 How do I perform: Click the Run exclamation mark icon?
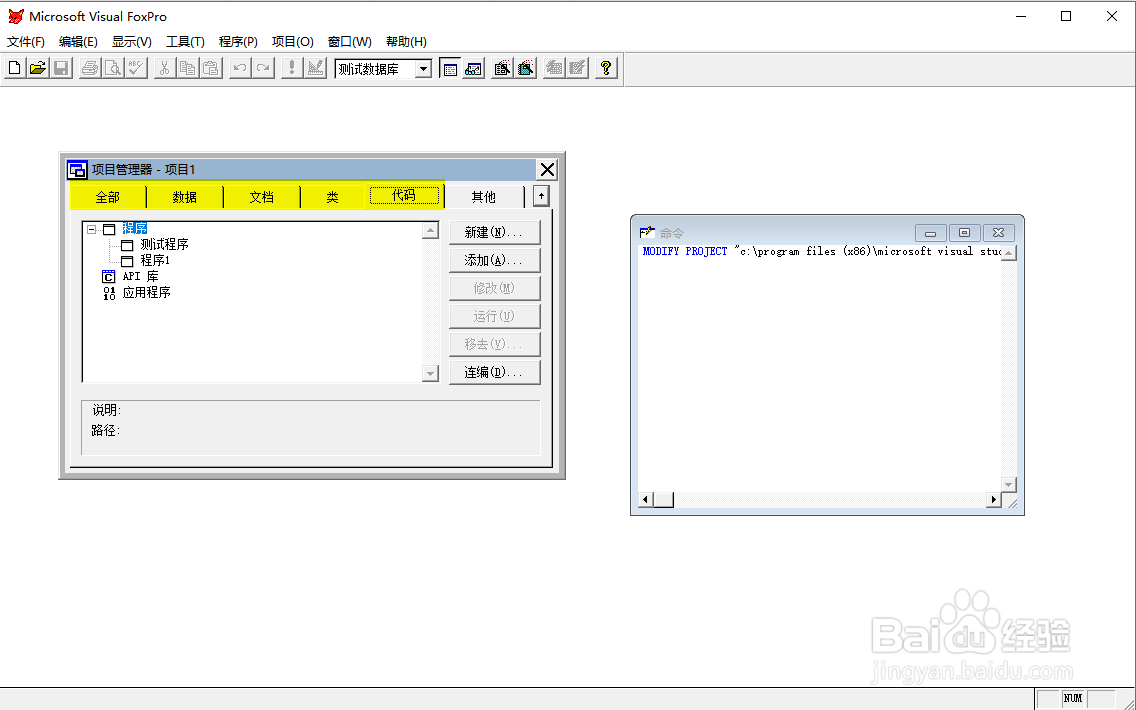tap(292, 68)
